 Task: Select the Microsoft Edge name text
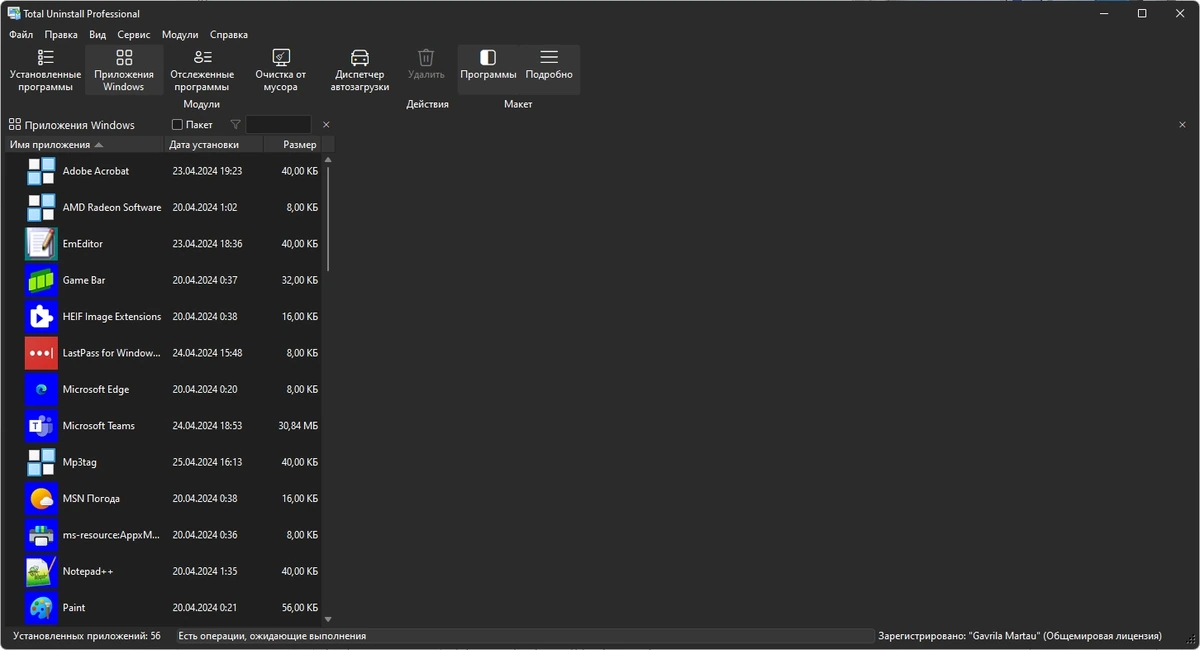(x=96, y=389)
